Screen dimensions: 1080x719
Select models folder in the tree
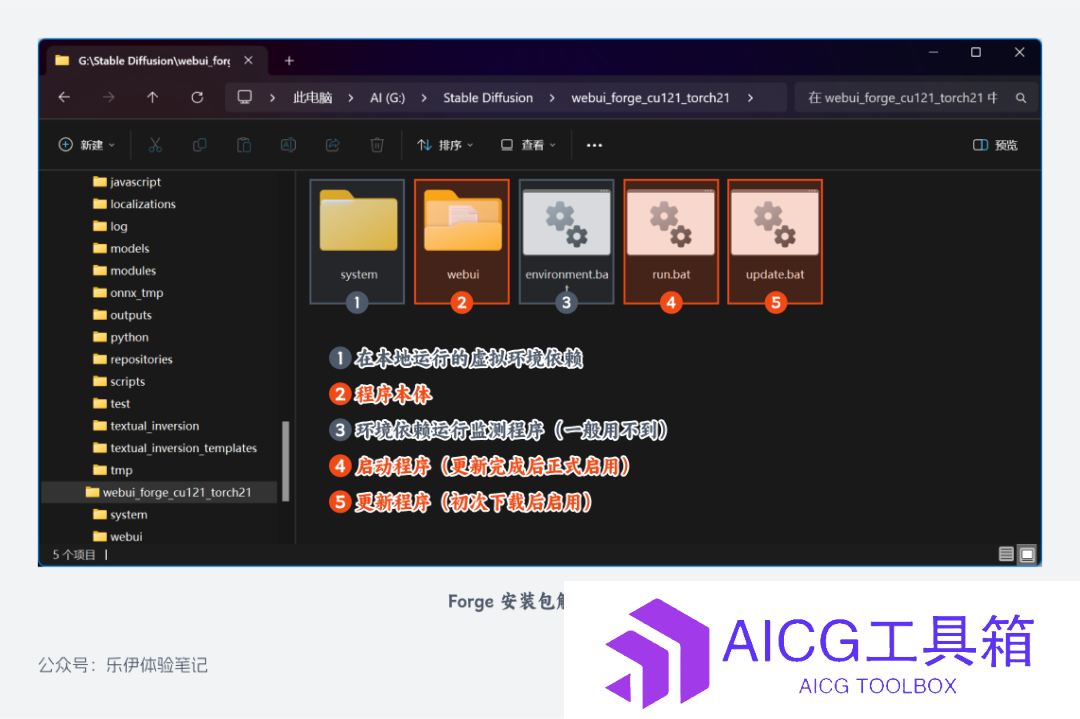[121, 248]
